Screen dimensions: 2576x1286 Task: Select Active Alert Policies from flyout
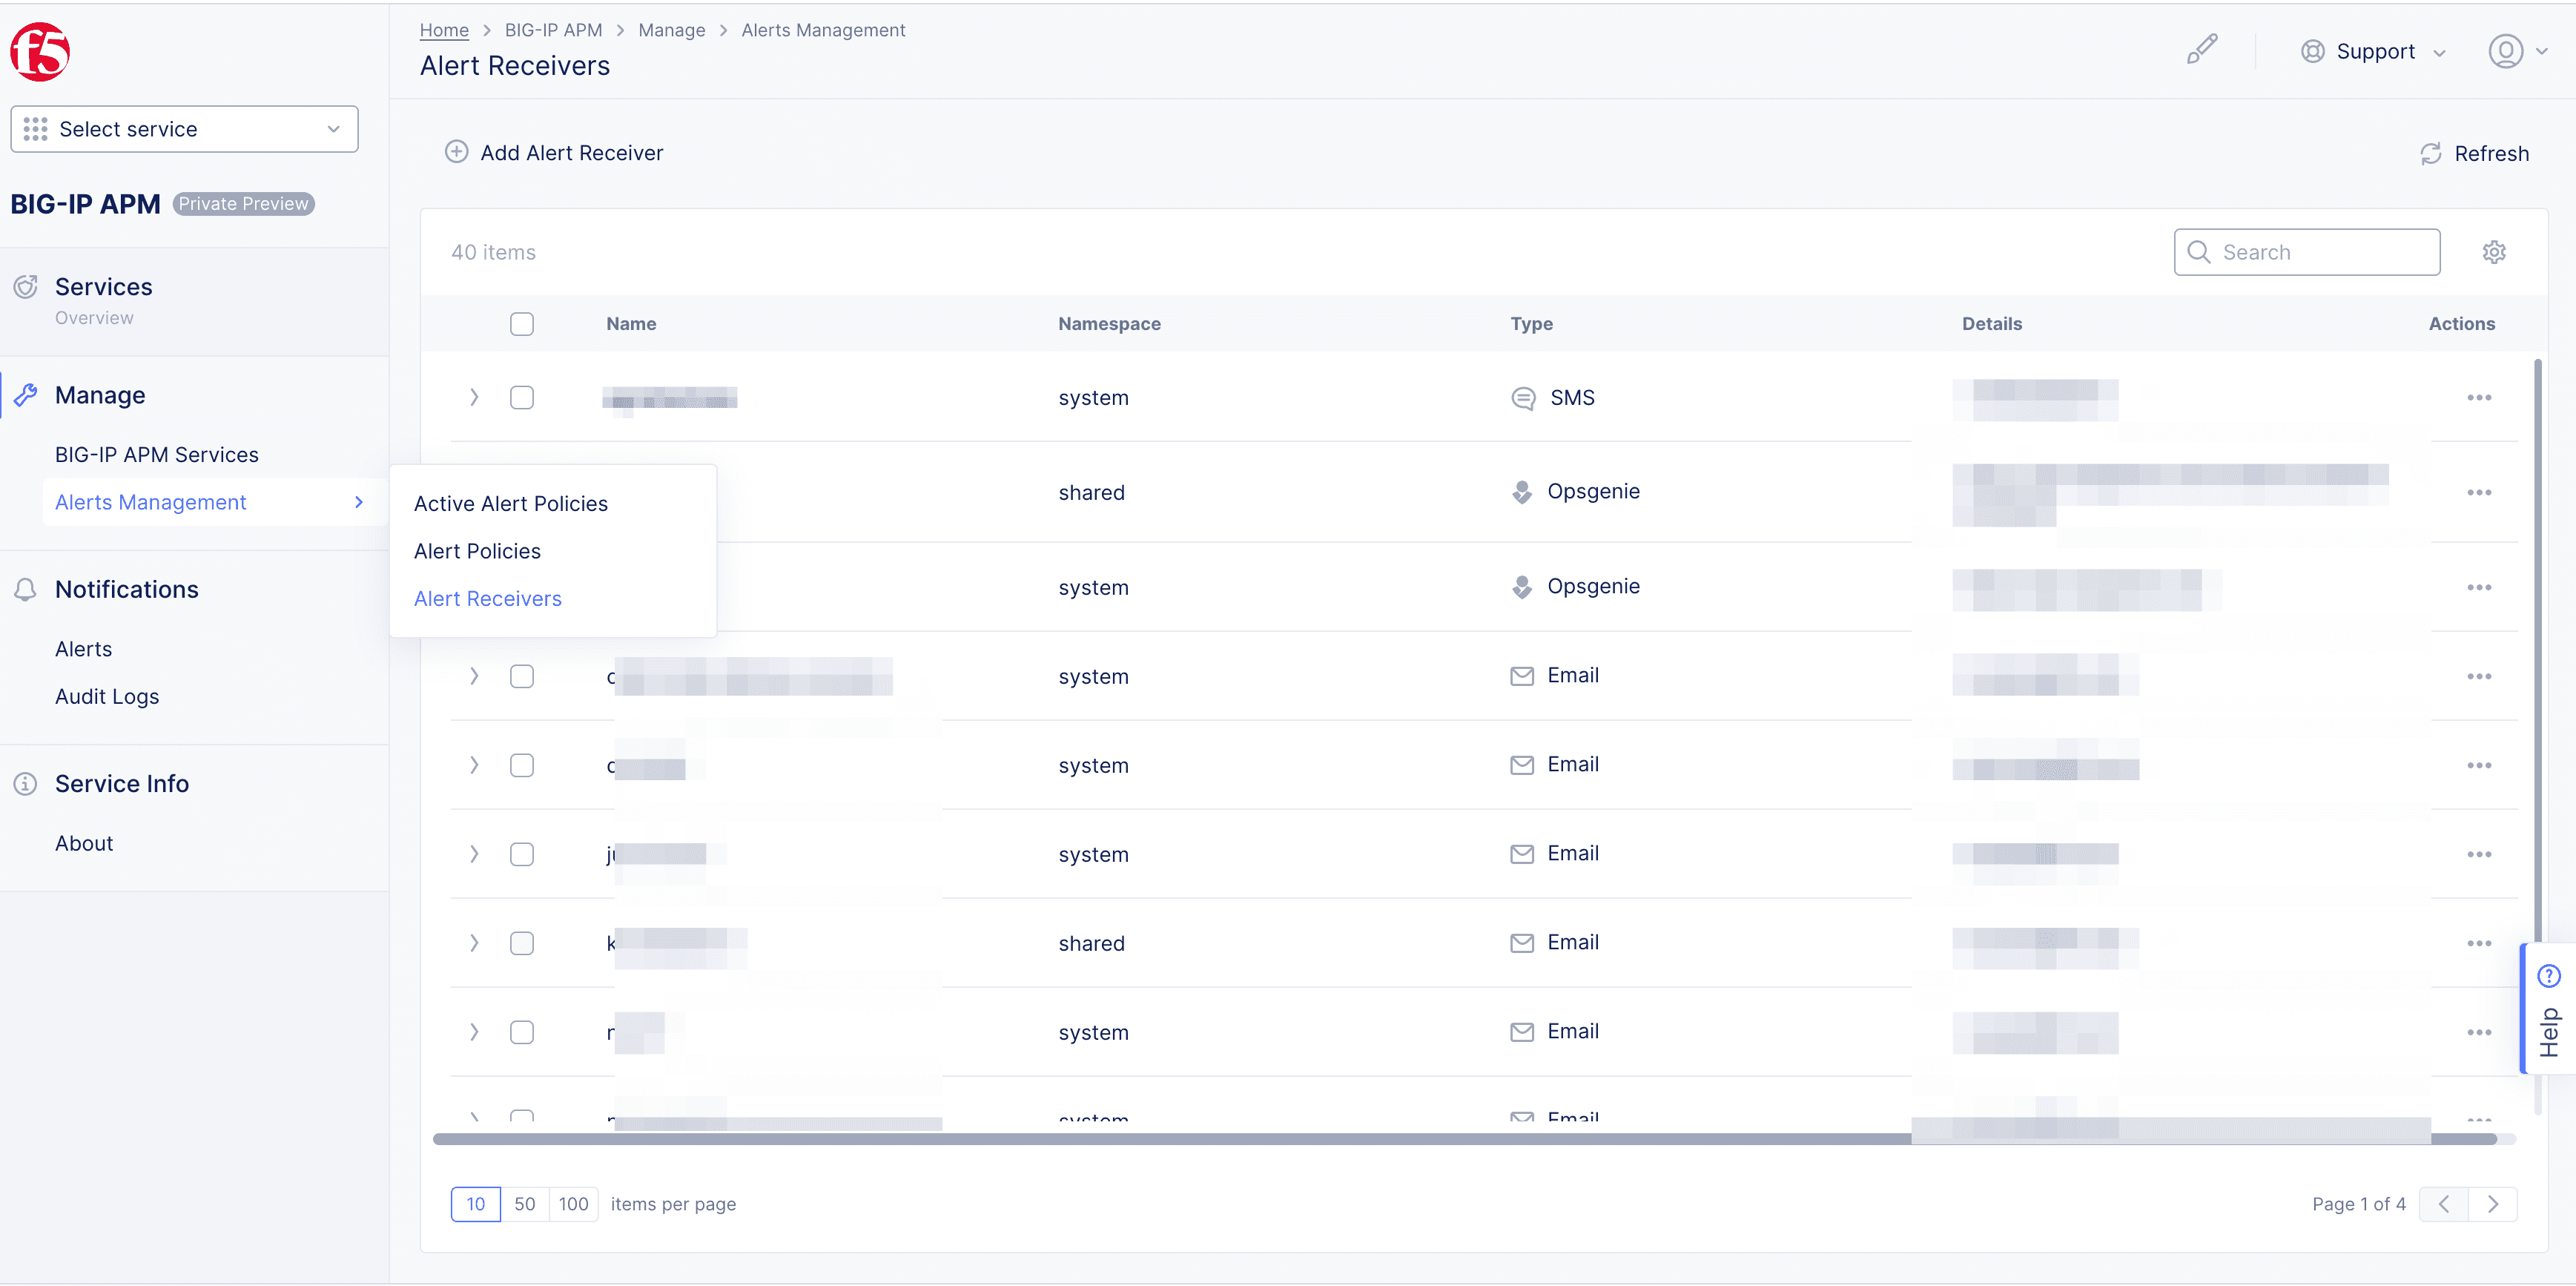coord(510,504)
